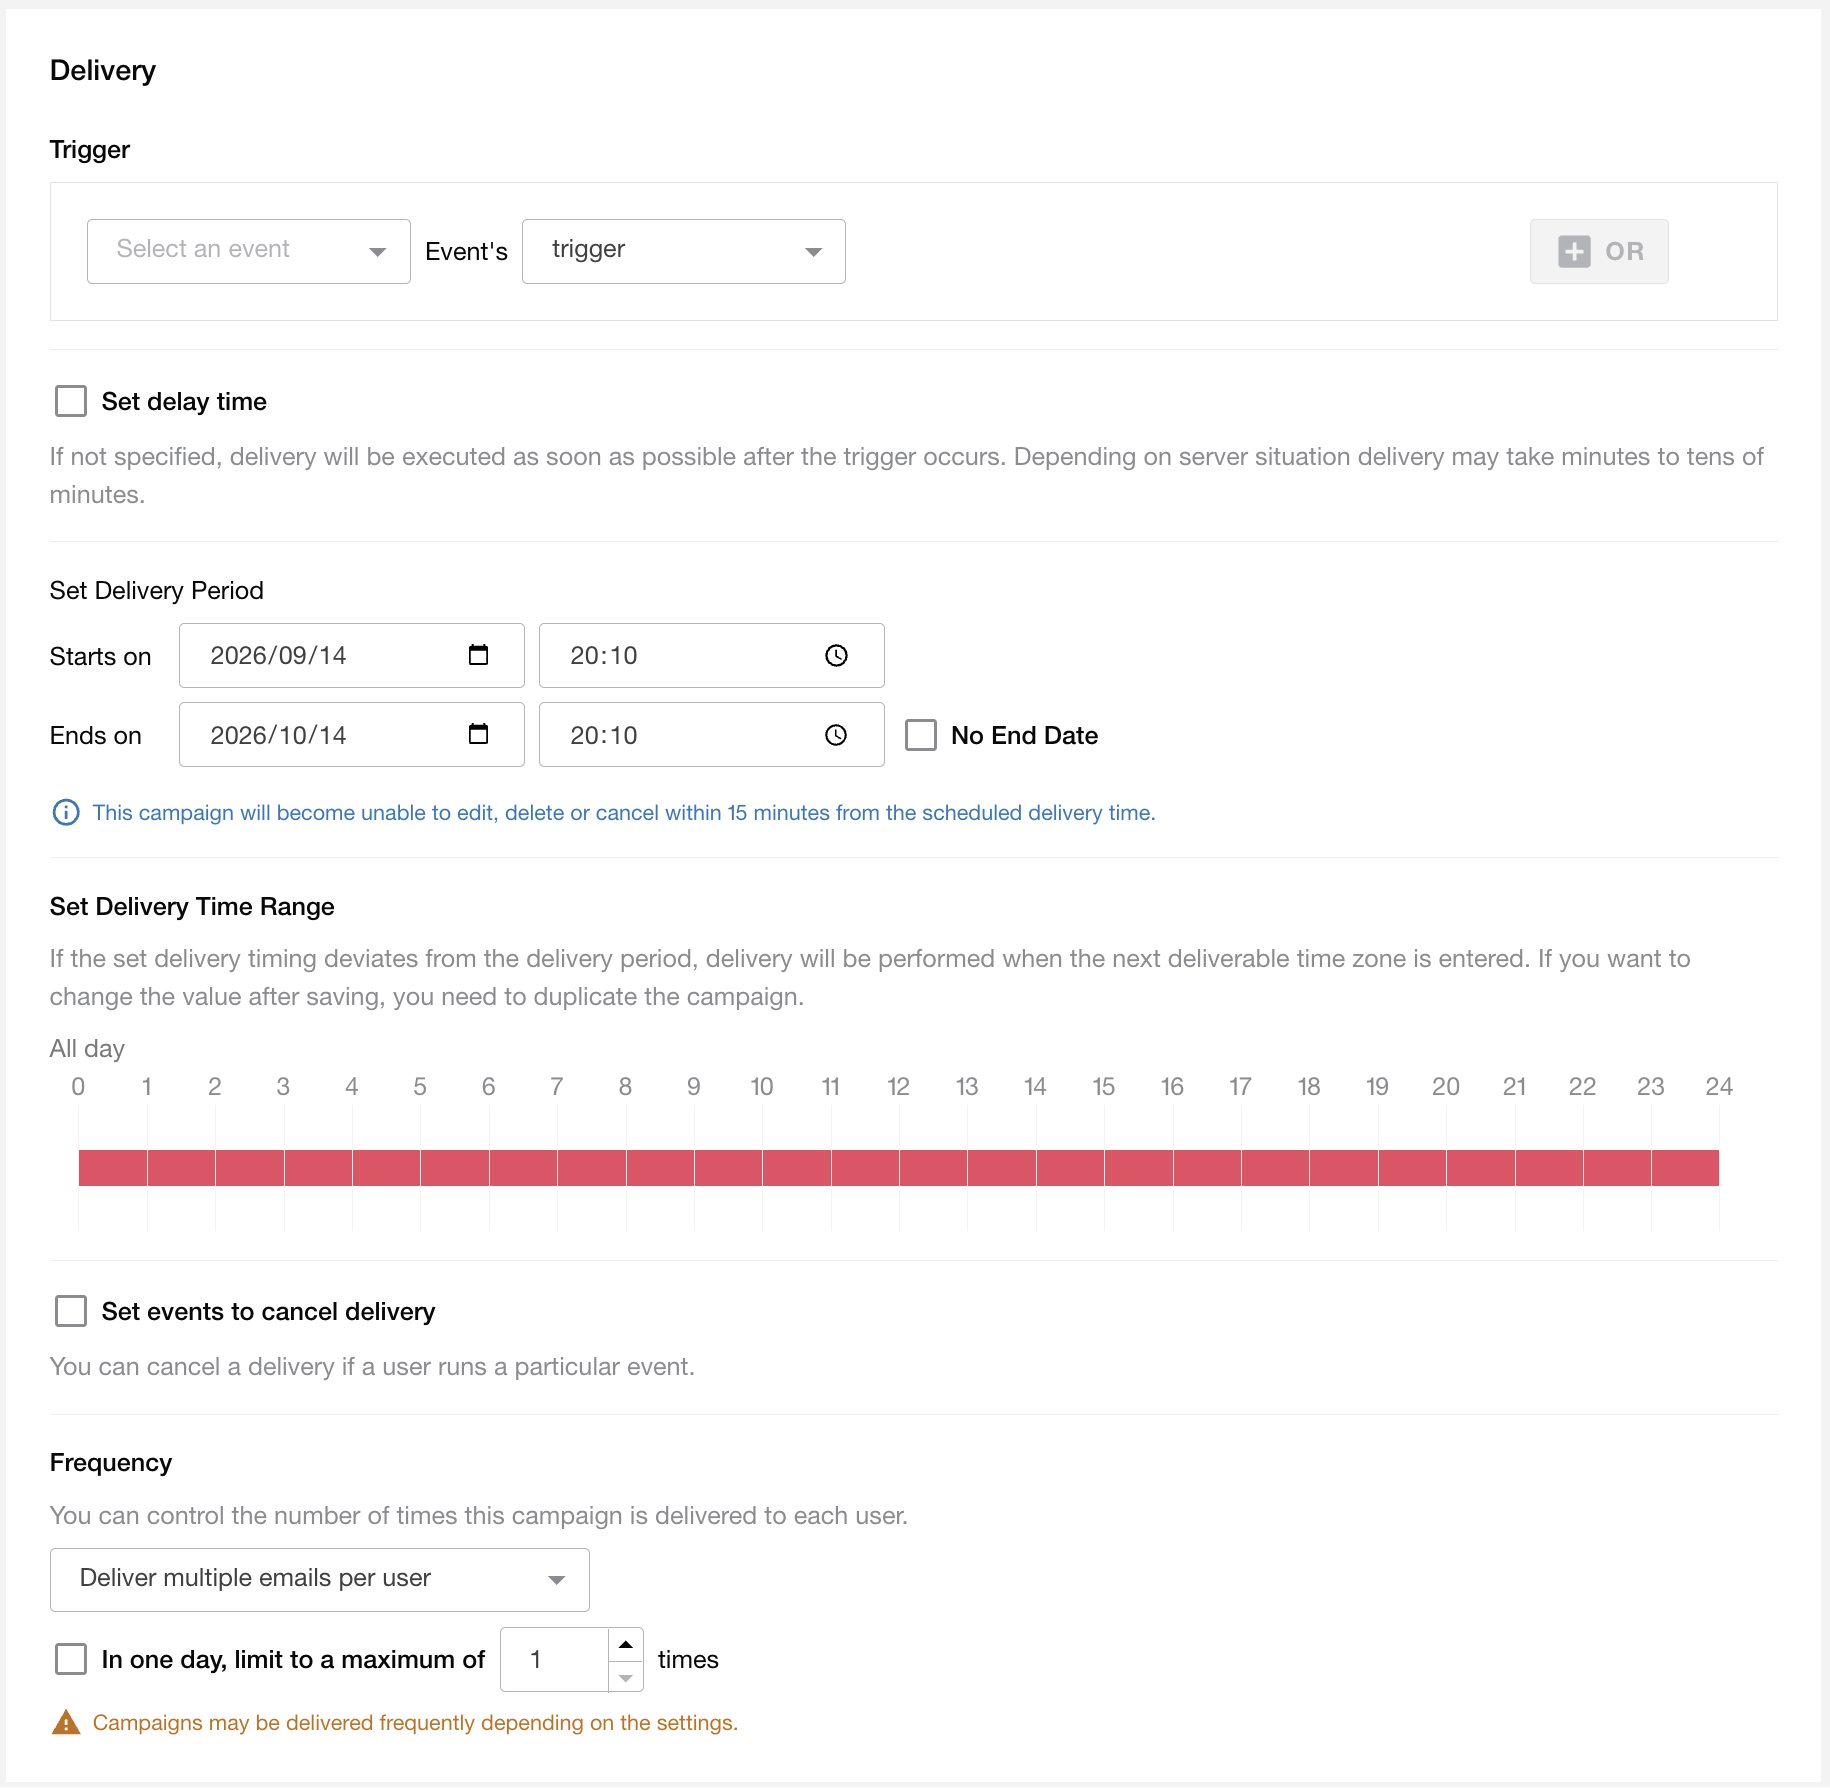This screenshot has height=1788, width=1830.
Task: Click the Set Delivery Time Range heading
Action: pyautogui.click(x=192, y=906)
